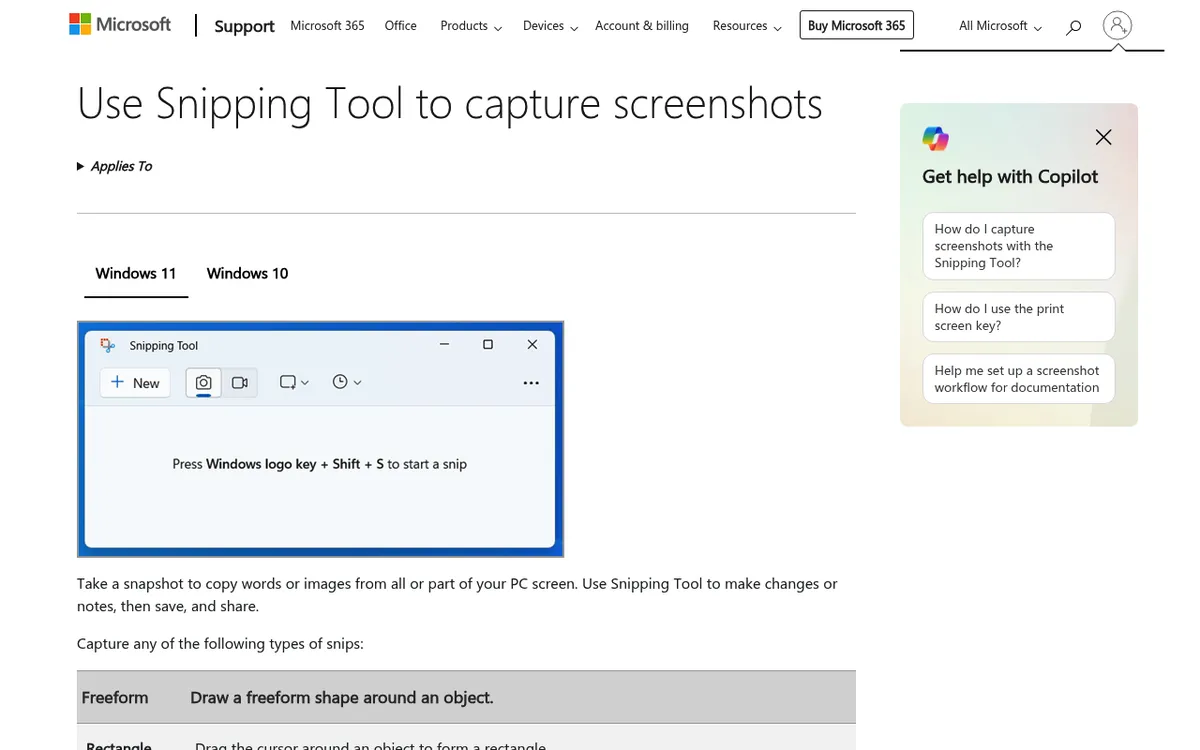Click the Snipping Tool app icon in image
1200x750 pixels.
click(x=108, y=345)
